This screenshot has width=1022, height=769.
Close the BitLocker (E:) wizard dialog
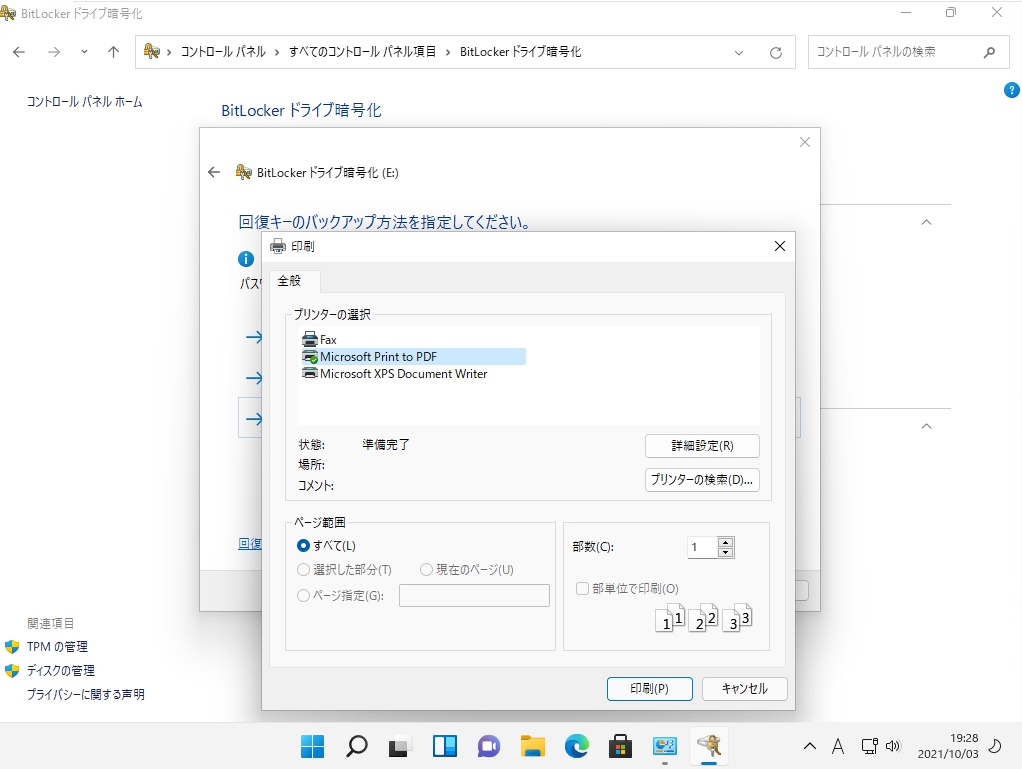click(x=805, y=142)
